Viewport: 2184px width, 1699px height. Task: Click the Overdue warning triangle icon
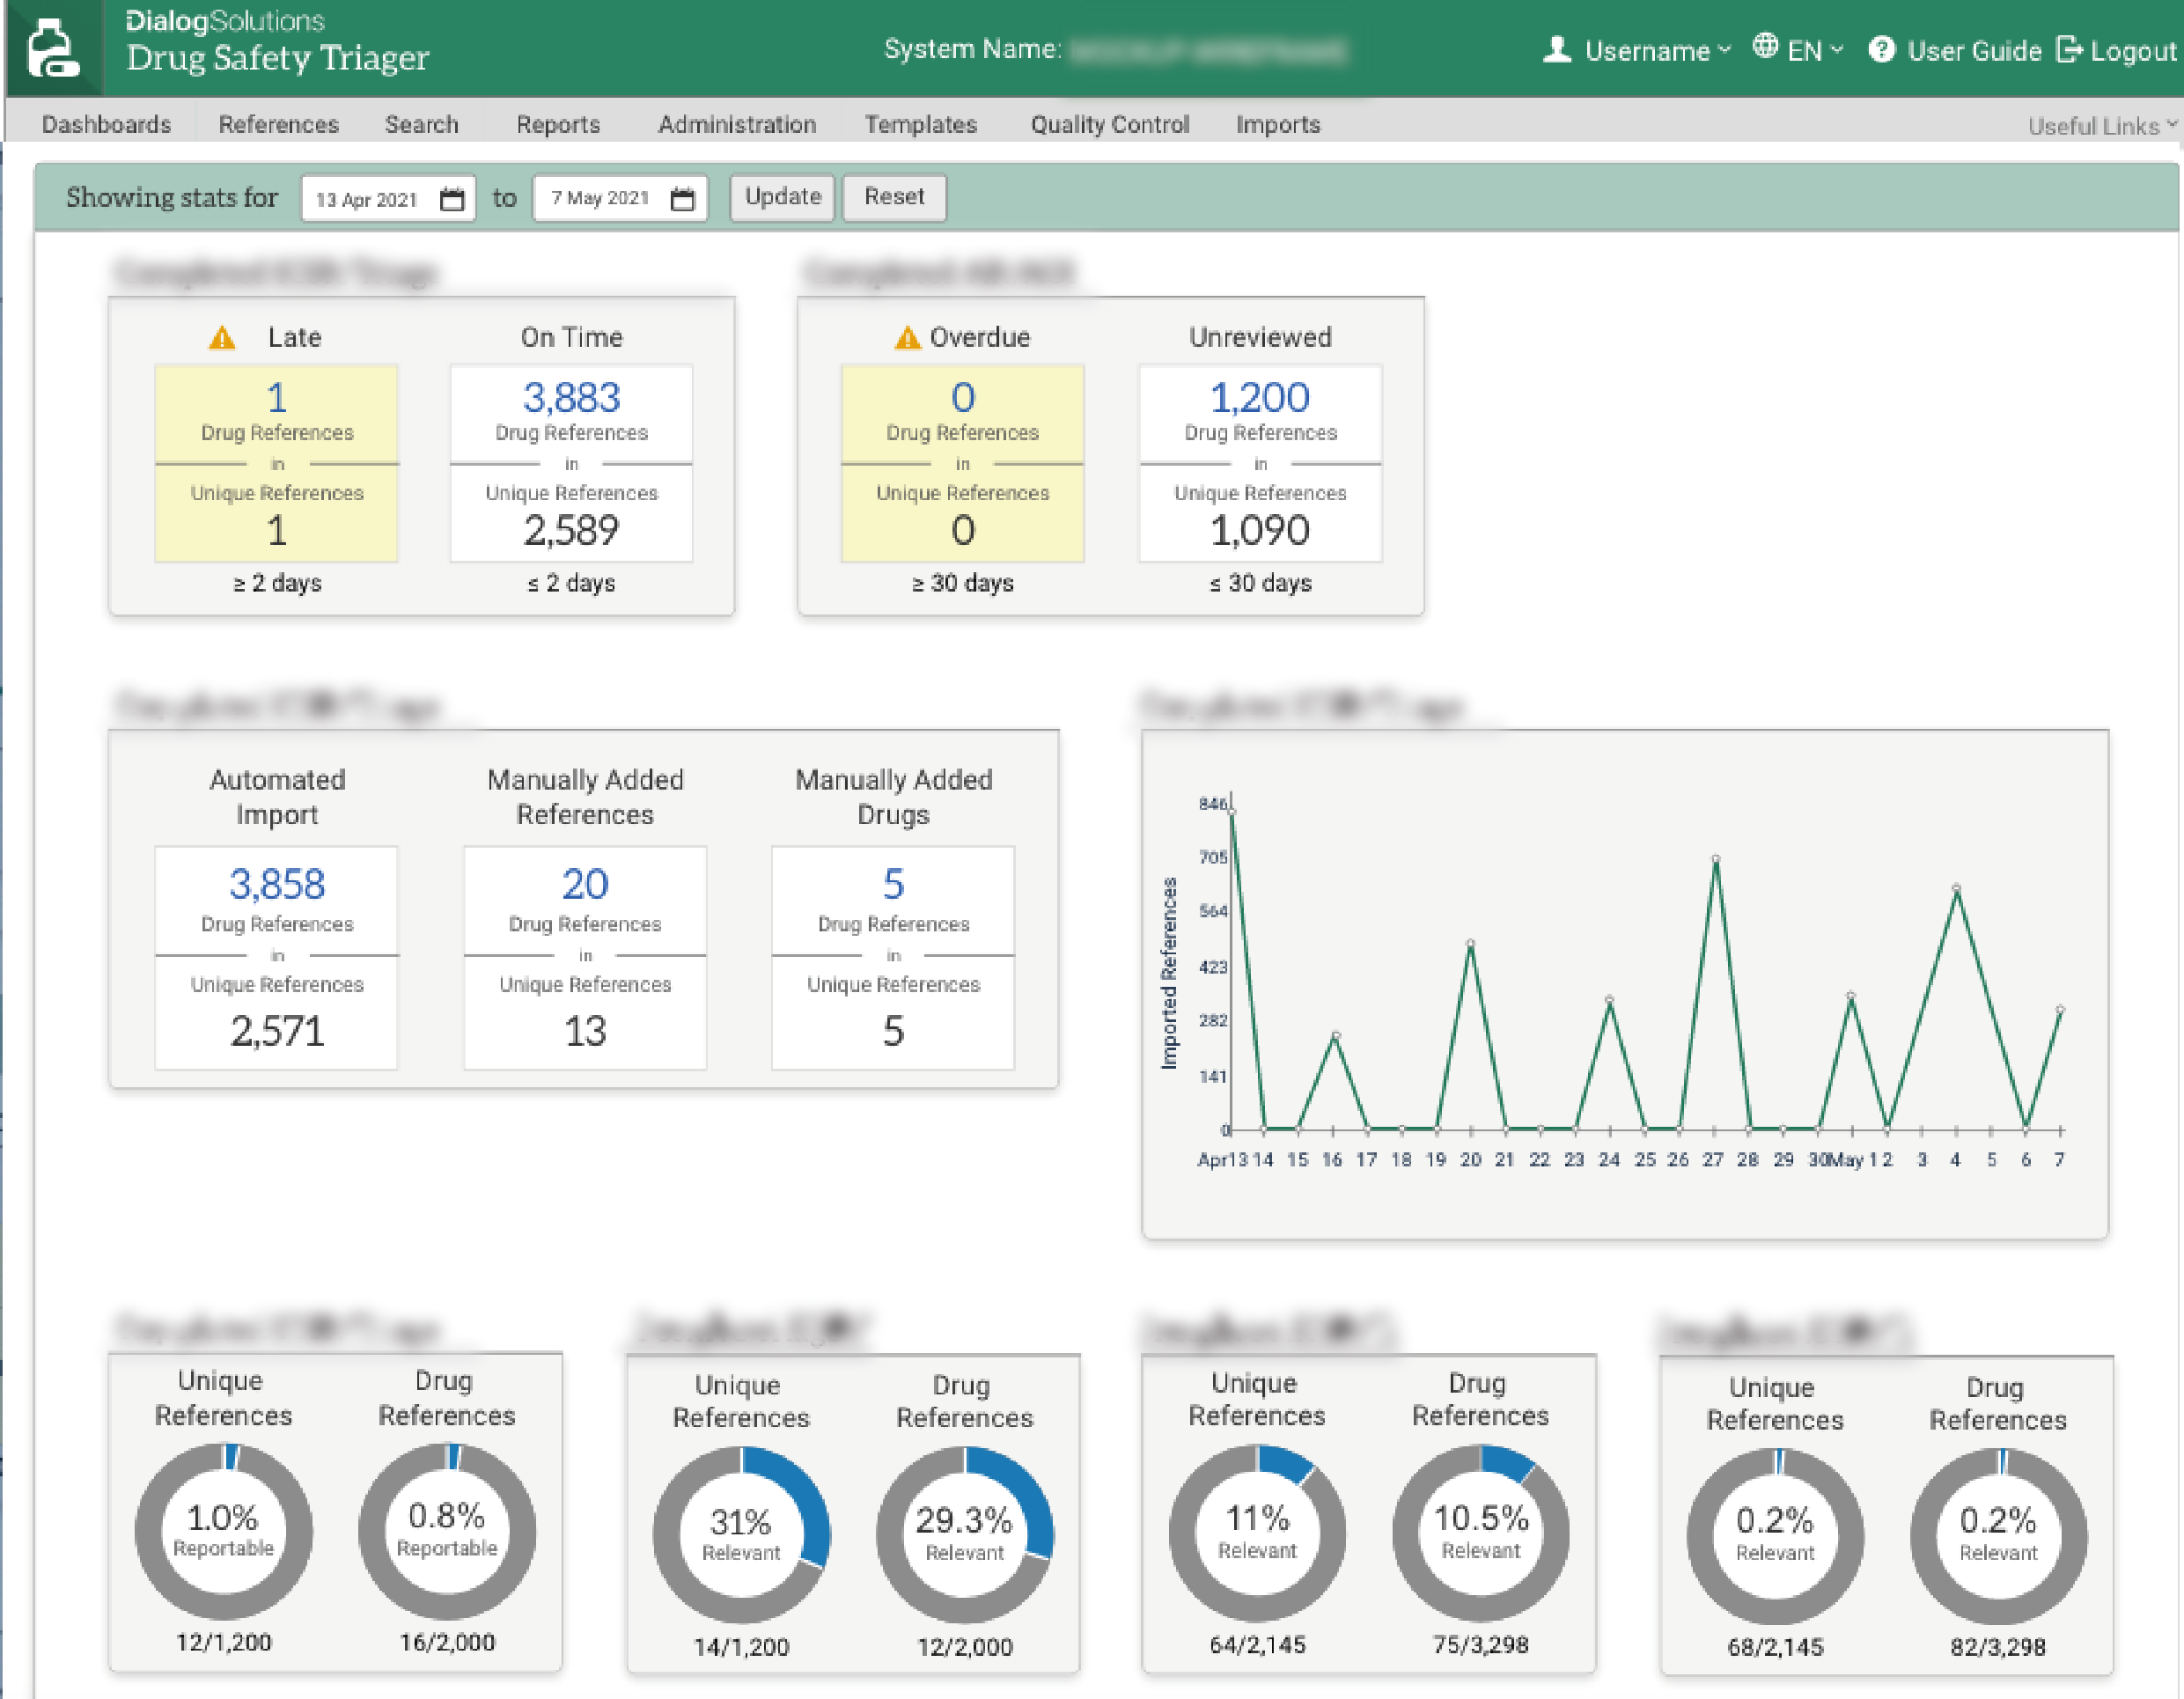pos(907,338)
